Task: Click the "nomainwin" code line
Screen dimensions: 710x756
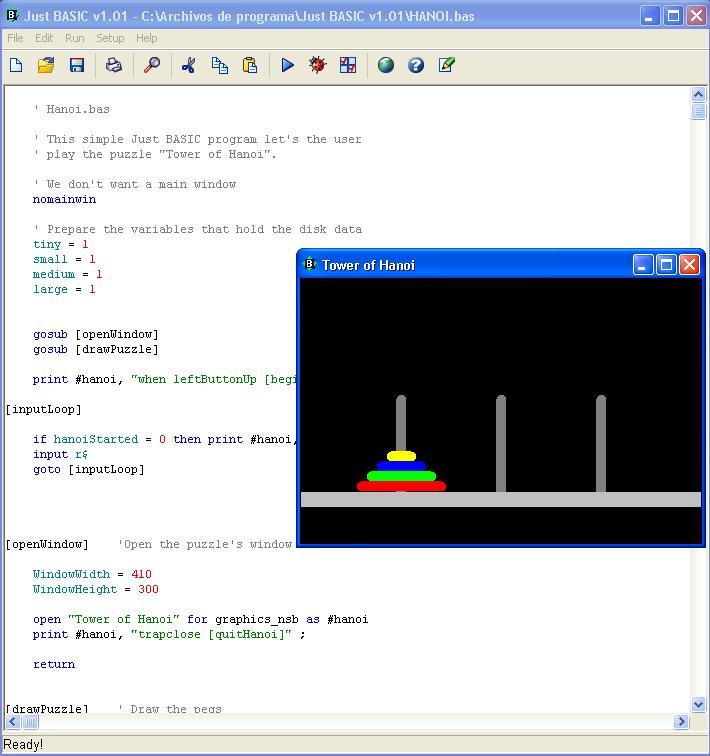Action: (x=64, y=199)
